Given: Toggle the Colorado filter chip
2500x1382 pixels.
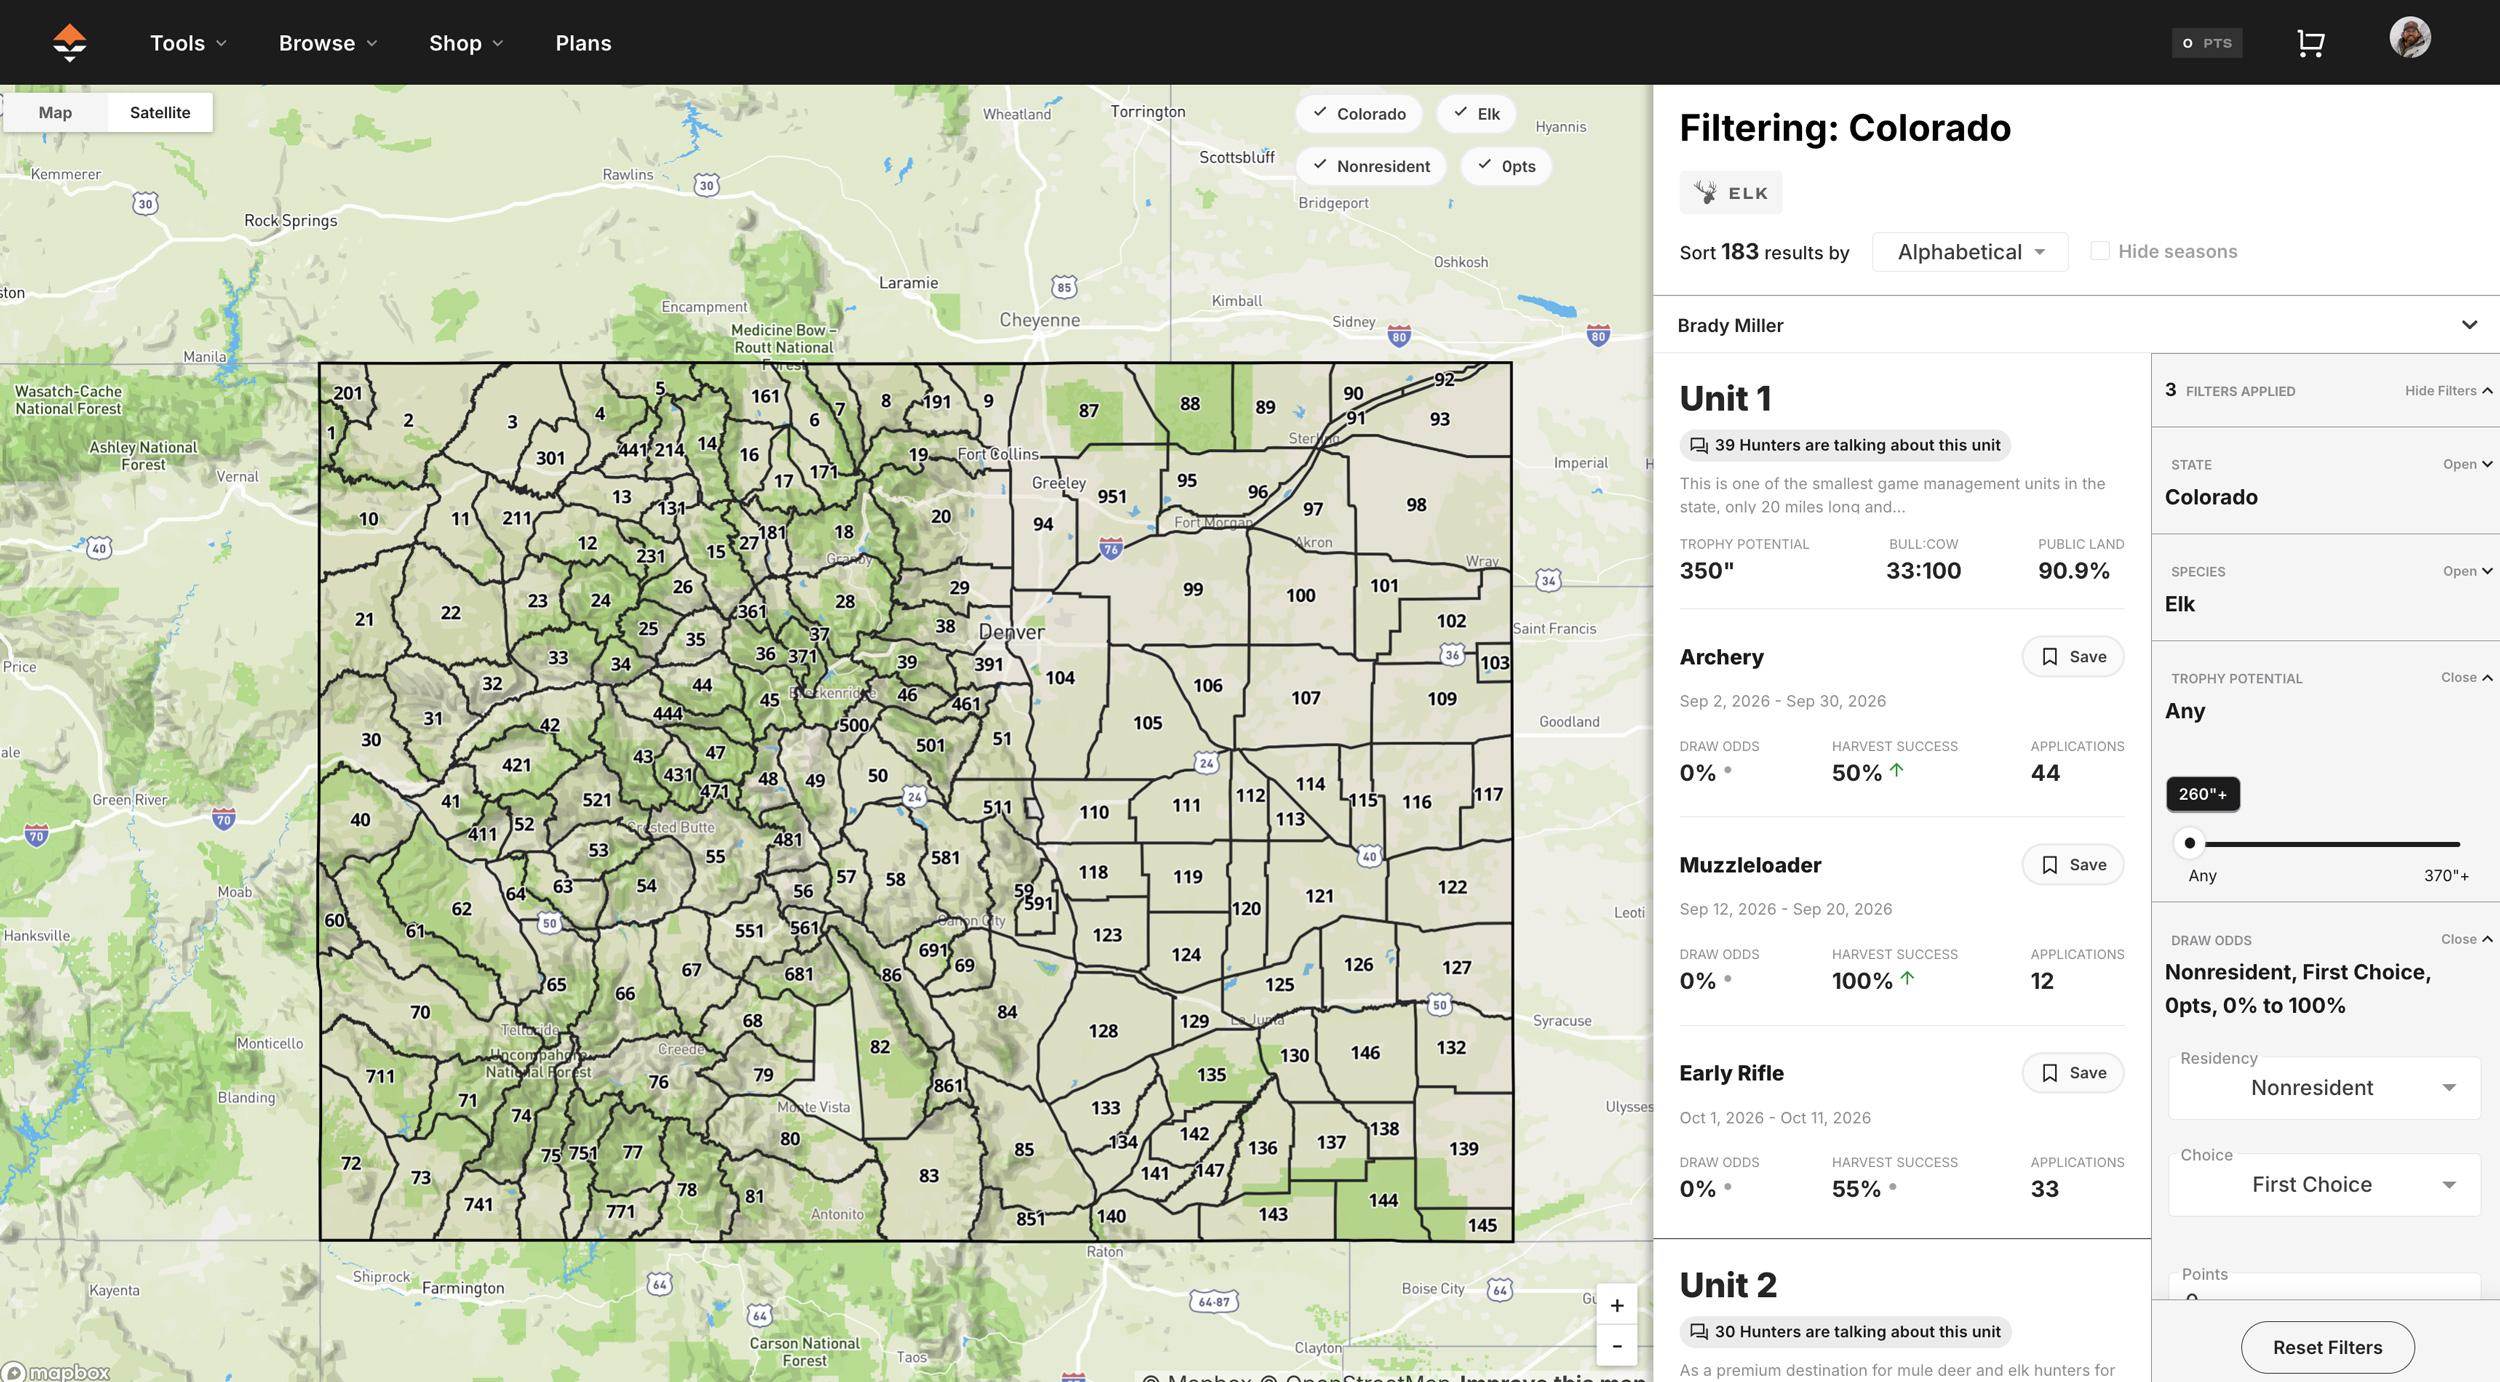Looking at the screenshot, I should tap(1359, 114).
